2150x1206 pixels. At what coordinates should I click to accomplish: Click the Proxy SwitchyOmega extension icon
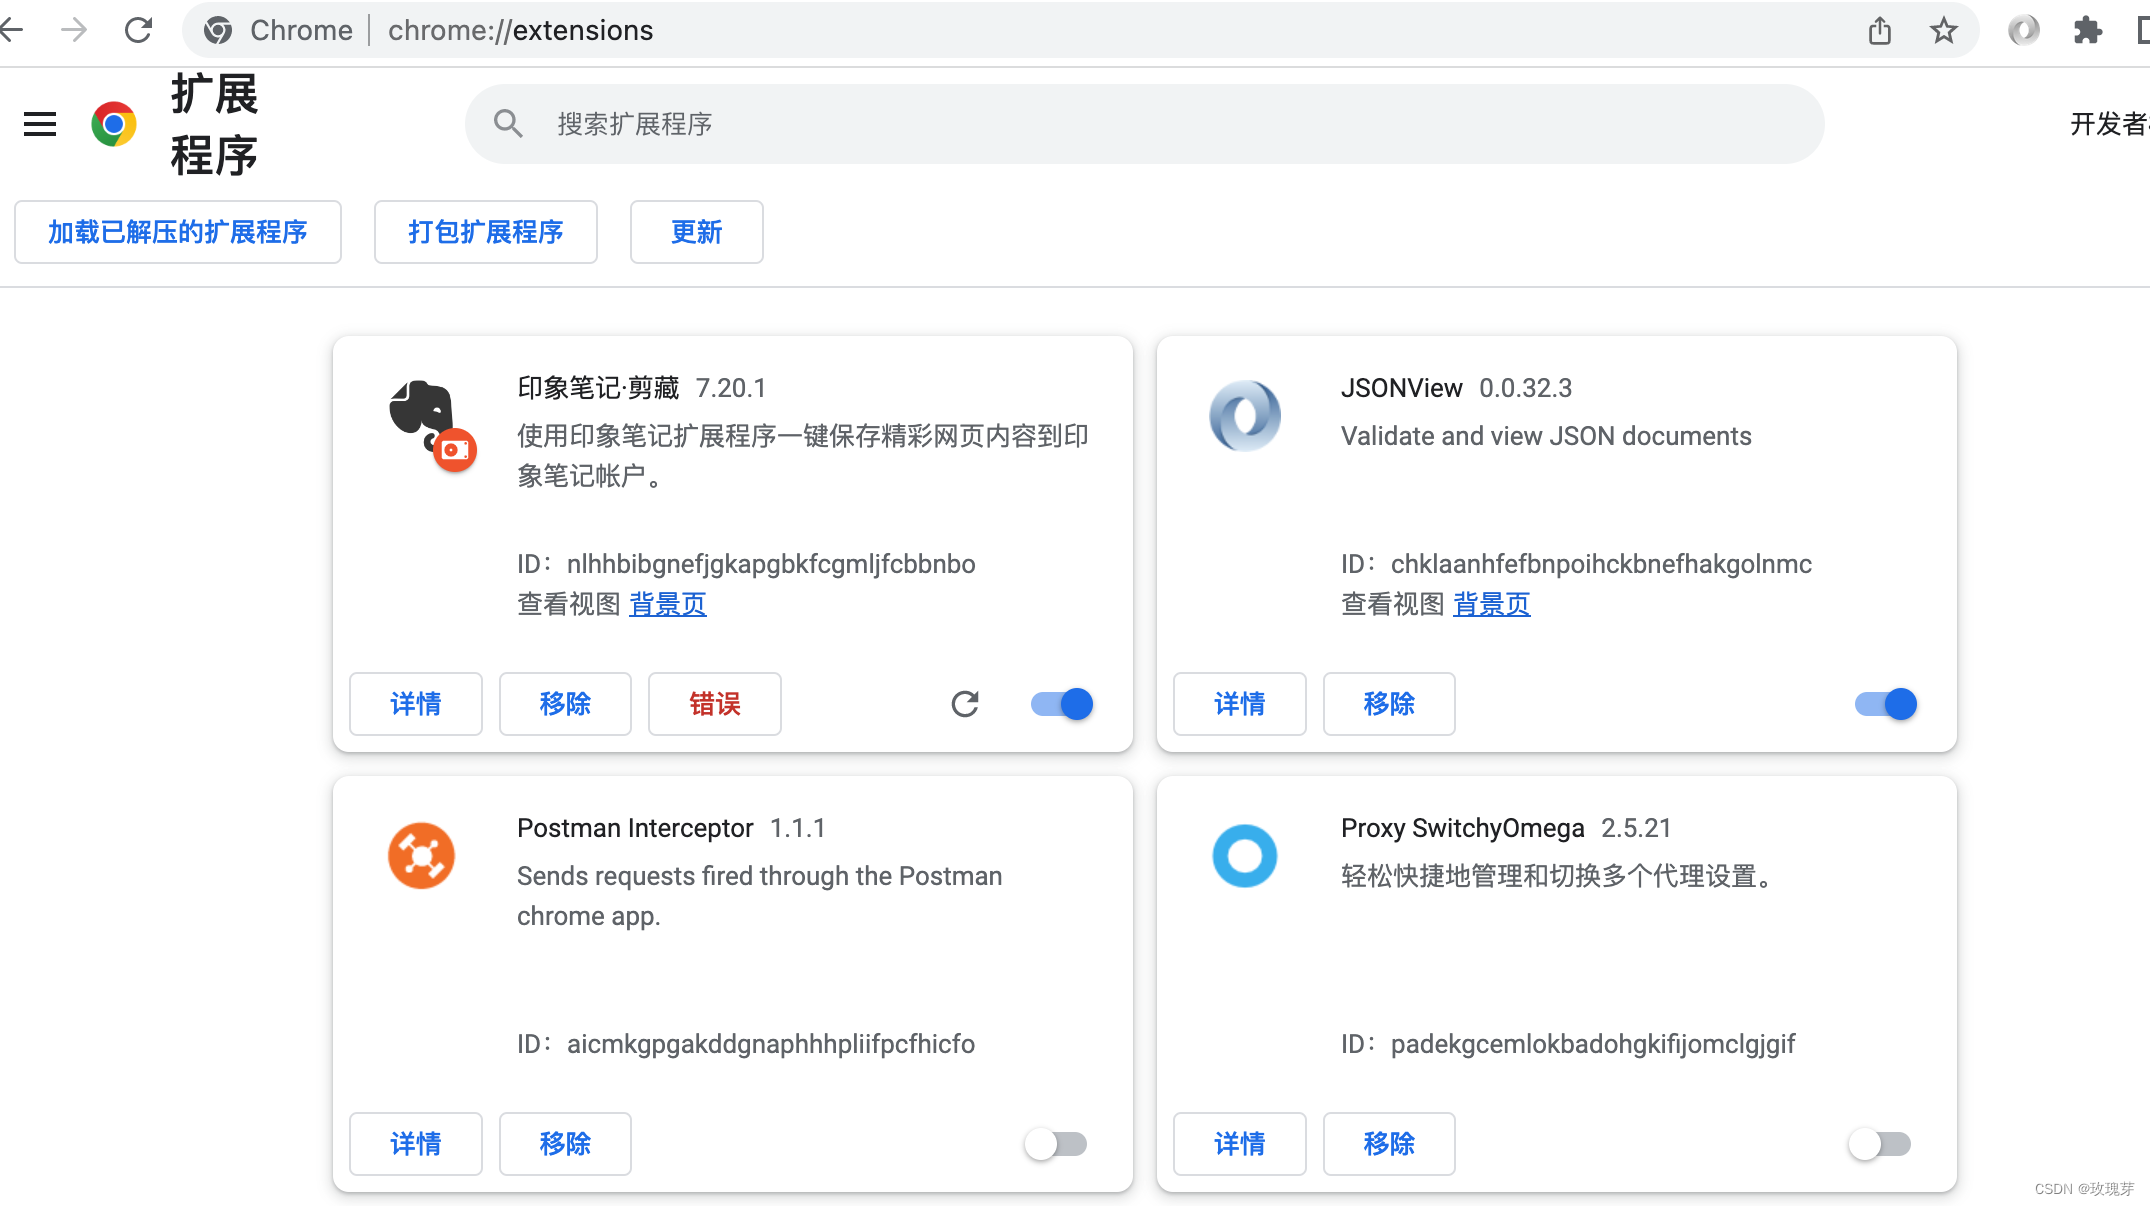point(1243,856)
